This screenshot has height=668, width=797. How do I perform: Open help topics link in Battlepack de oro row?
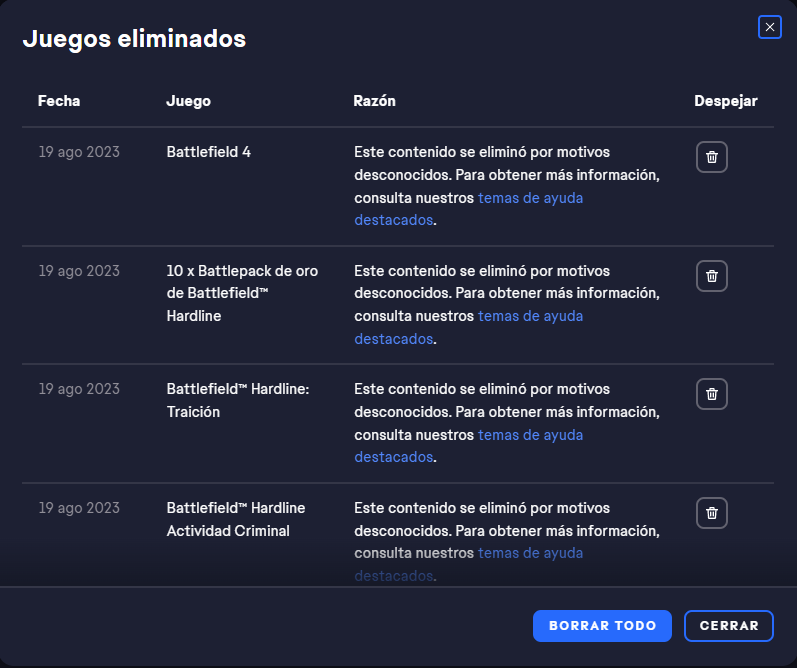(530, 316)
